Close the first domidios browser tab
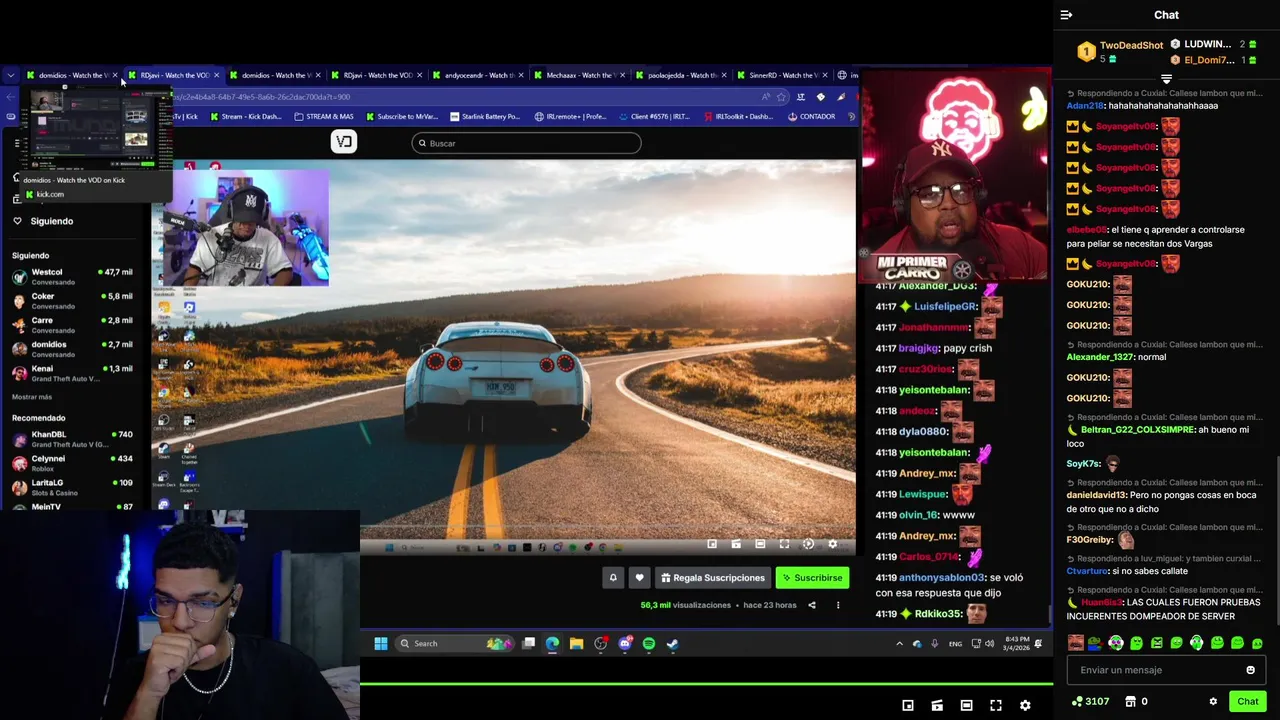Viewport: 1280px width, 720px height. point(115,75)
